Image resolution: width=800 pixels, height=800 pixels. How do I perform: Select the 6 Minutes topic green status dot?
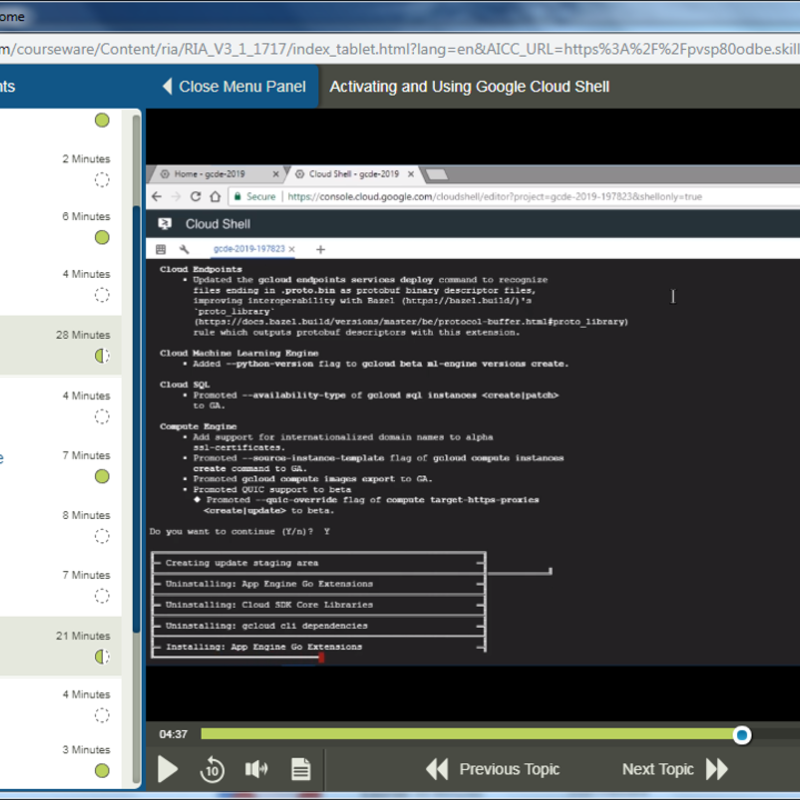coord(102,237)
